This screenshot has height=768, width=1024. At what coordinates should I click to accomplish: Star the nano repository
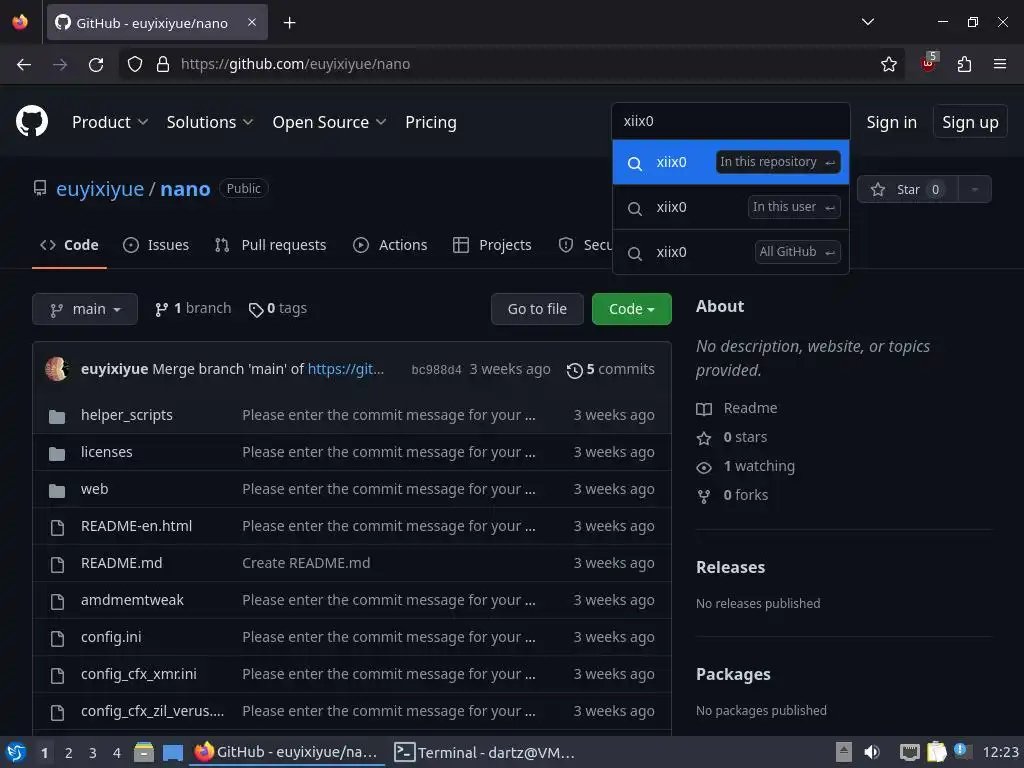[x=908, y=189]
